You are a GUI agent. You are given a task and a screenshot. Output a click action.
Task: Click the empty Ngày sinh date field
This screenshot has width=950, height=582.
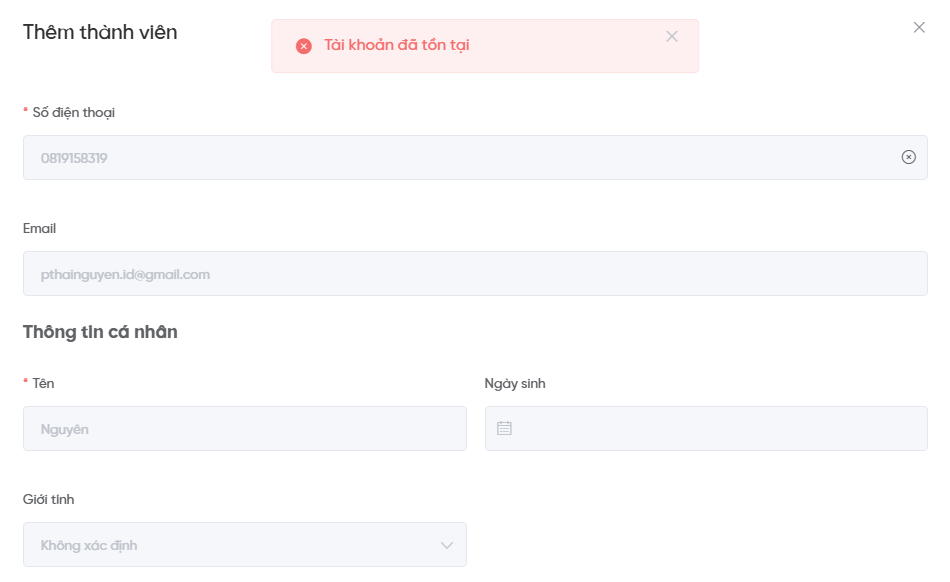(715, 428)
